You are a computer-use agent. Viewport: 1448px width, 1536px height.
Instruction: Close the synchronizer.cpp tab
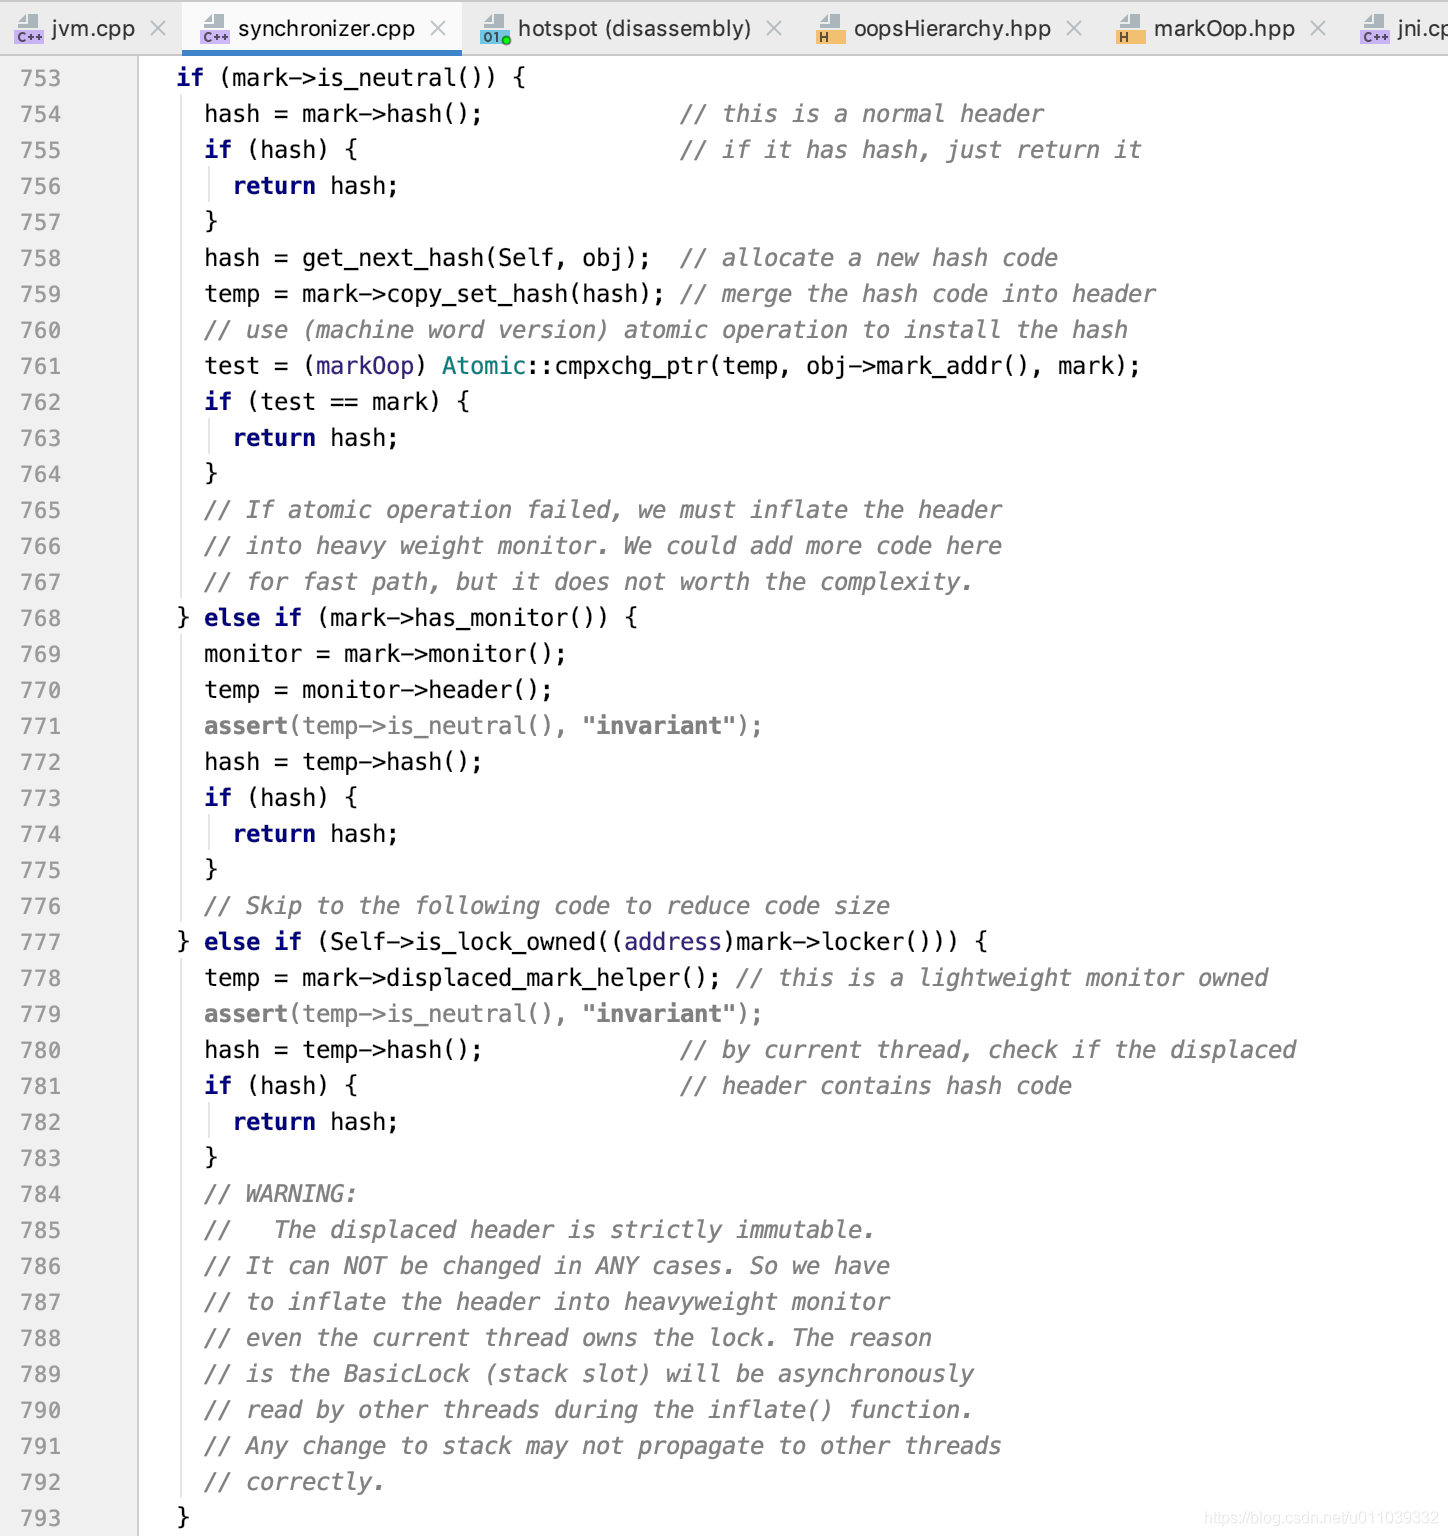(437, 29)
